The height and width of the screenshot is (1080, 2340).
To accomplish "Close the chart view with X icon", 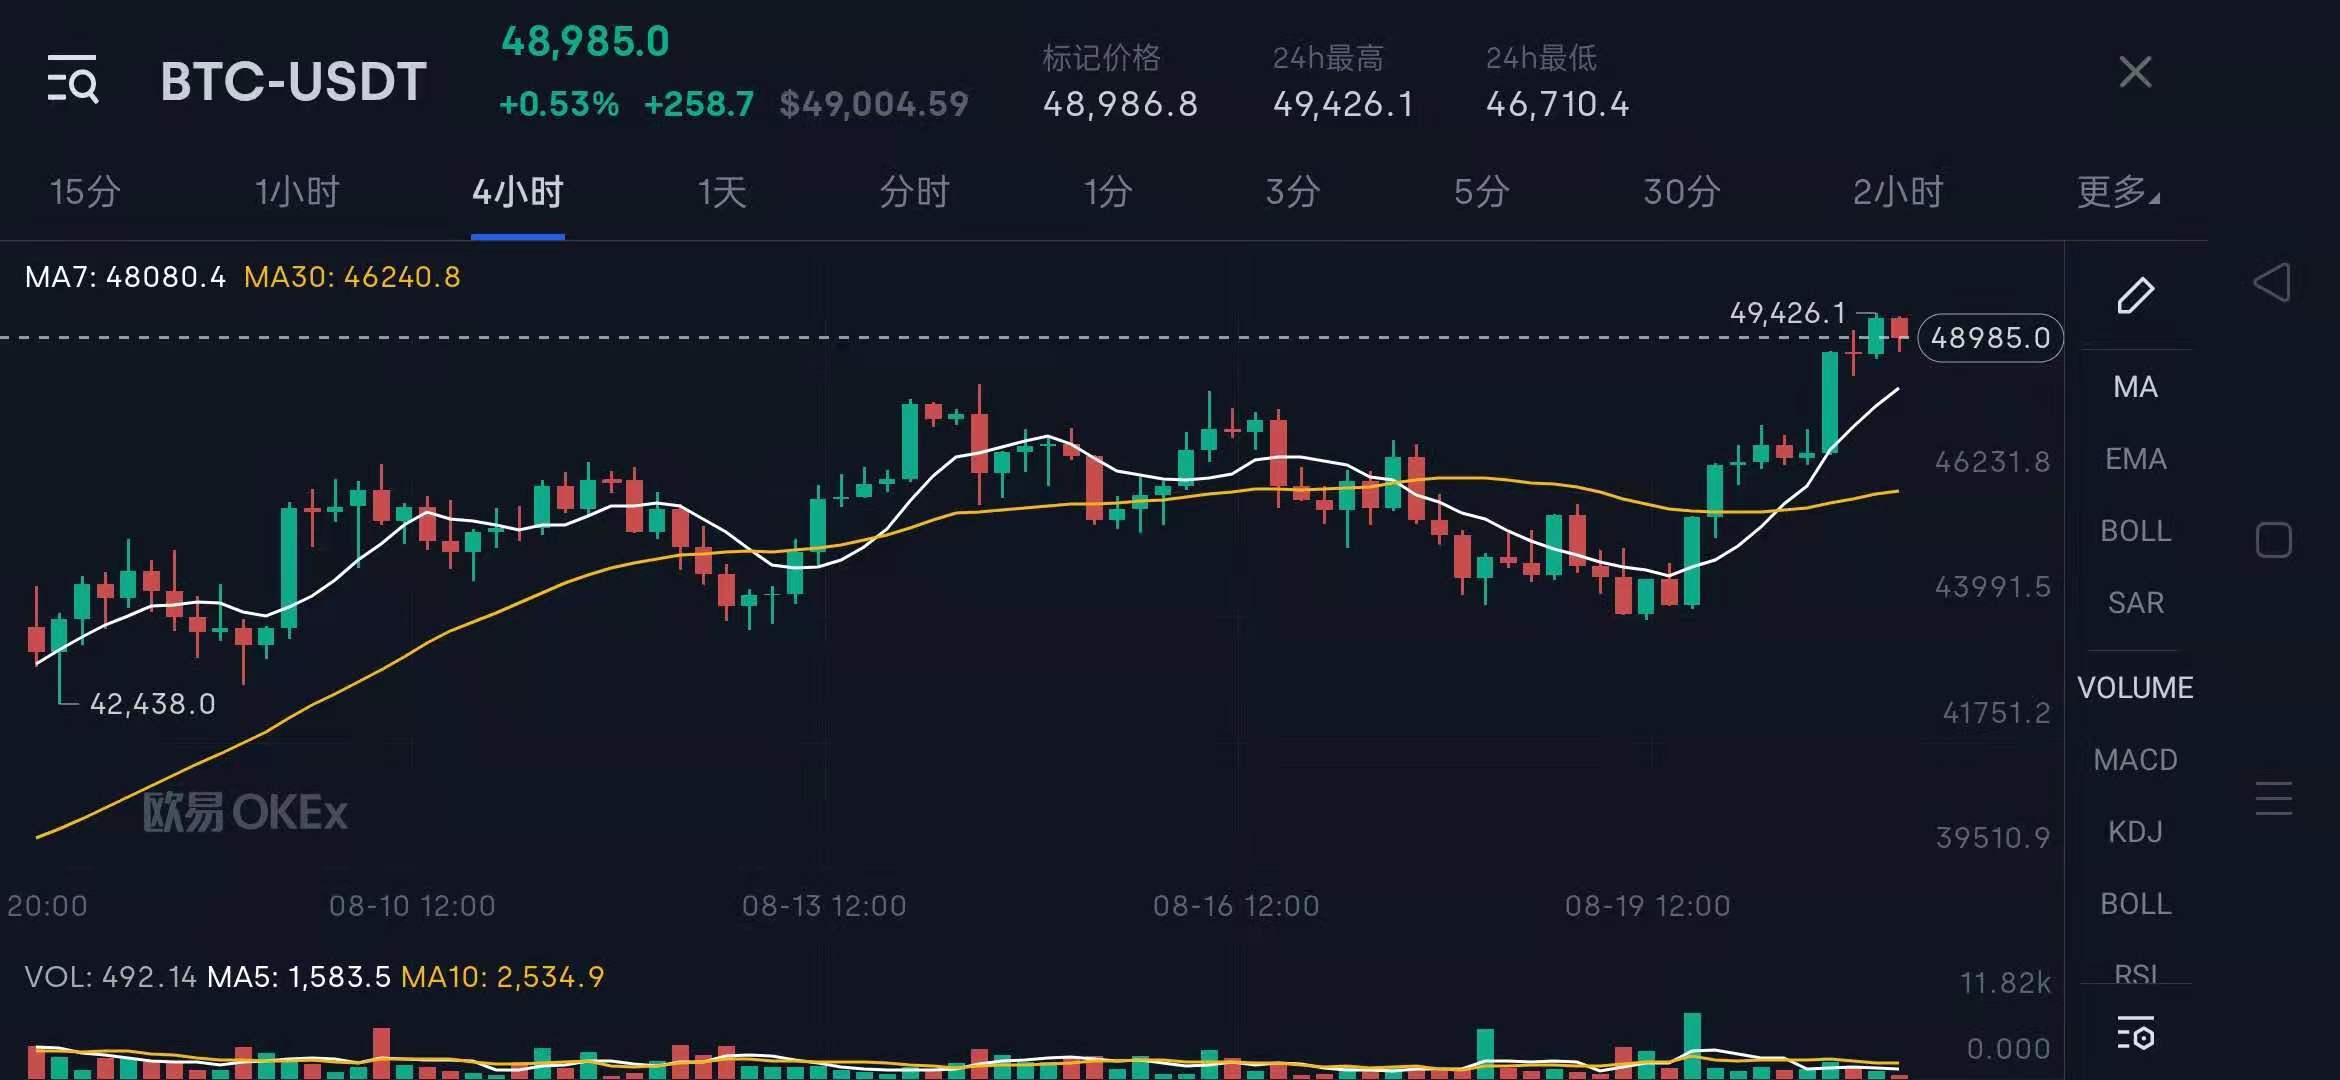I will (x=2135, y=72).
